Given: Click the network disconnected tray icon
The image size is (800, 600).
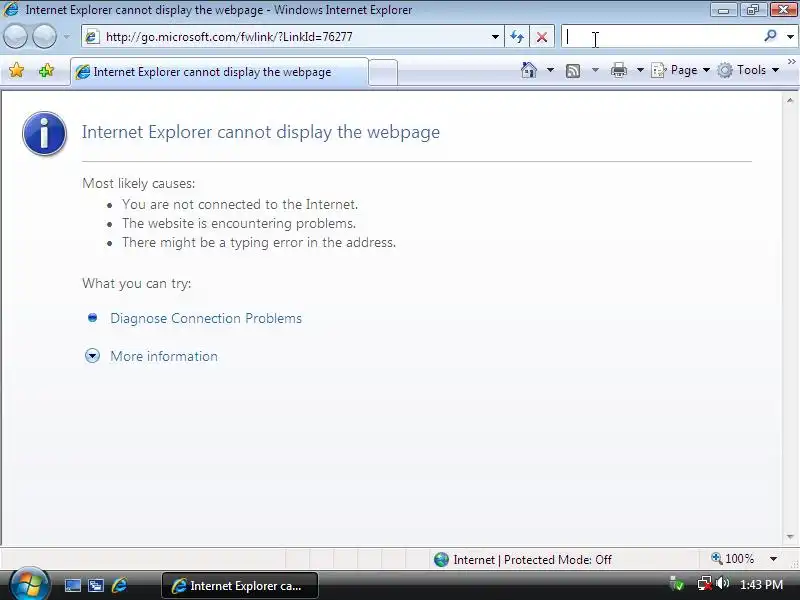Looking at the screenshot, I should tap(705, 583).
